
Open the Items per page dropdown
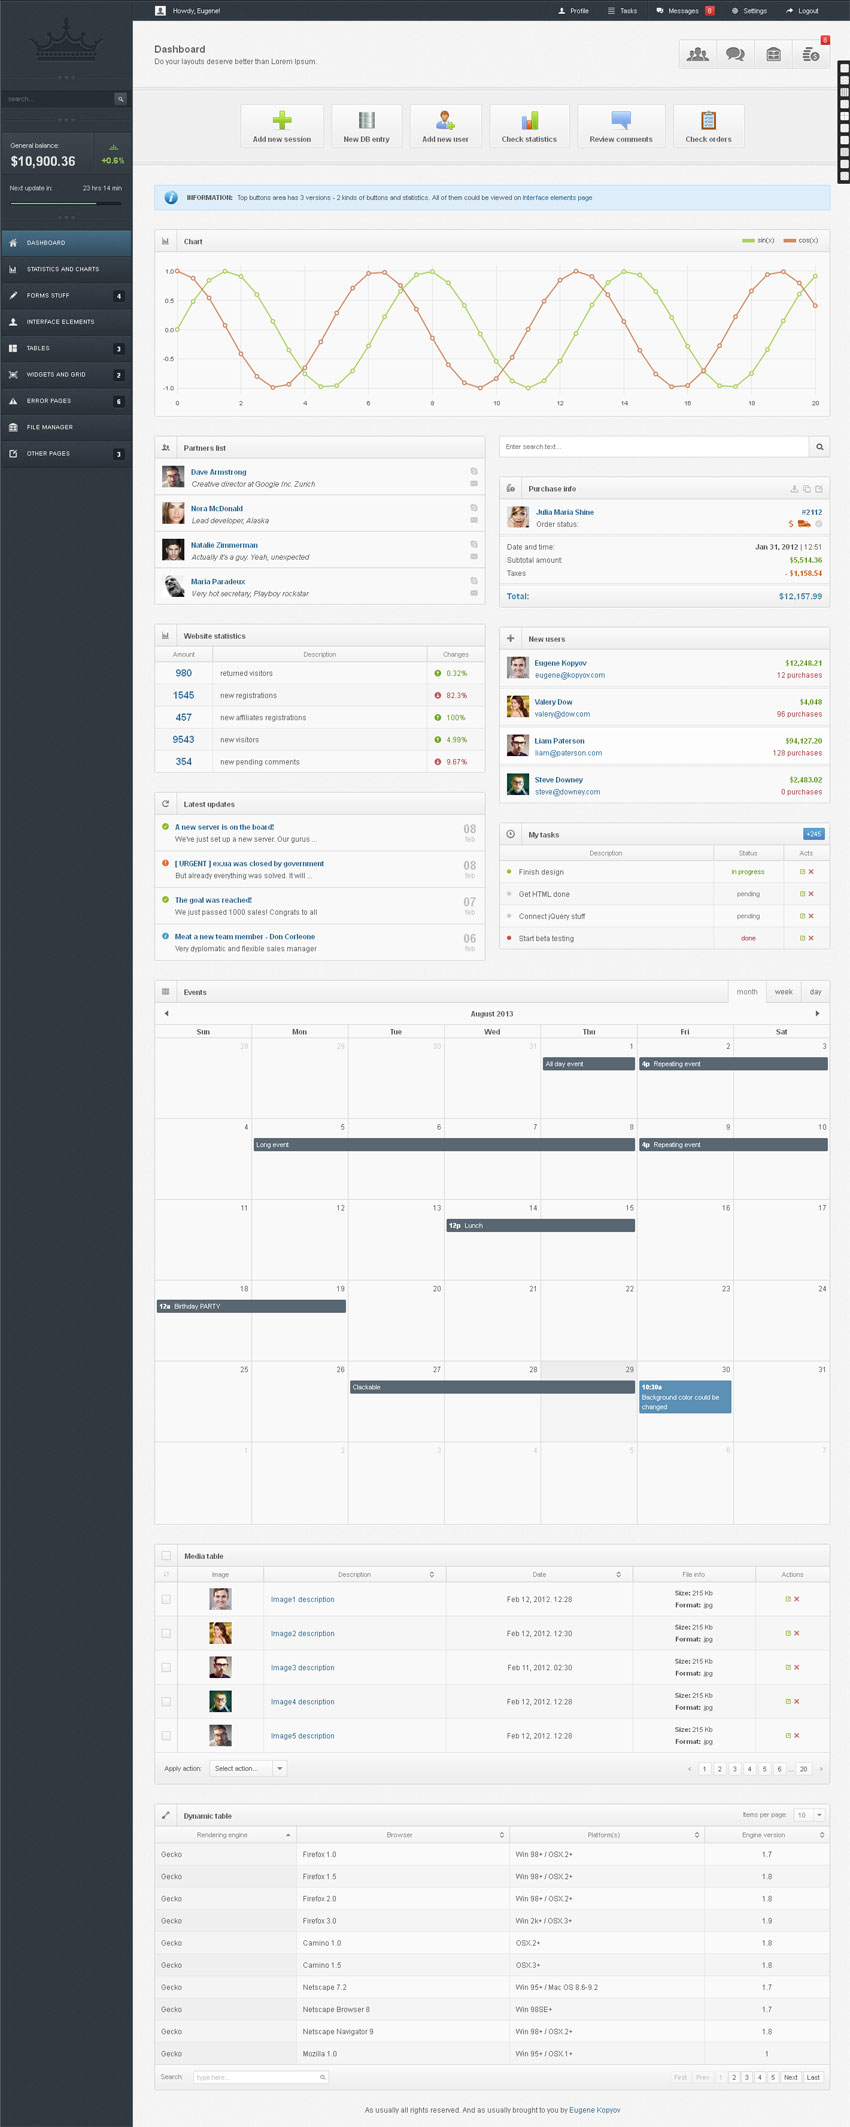pyautogui.click(x=809, y=1815)
